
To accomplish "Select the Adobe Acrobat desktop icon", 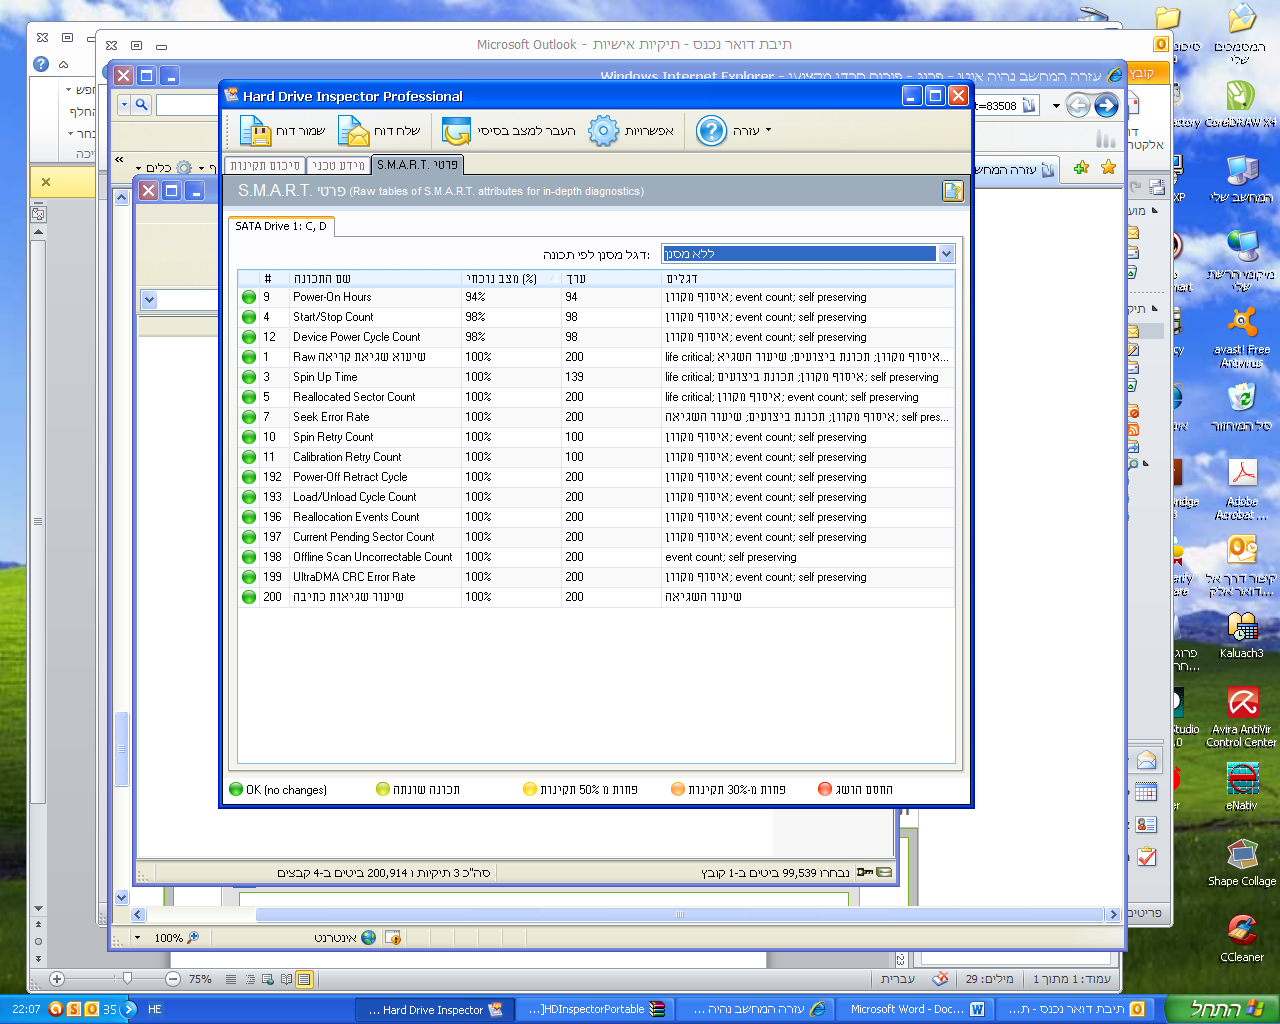I will point(1241,489).
